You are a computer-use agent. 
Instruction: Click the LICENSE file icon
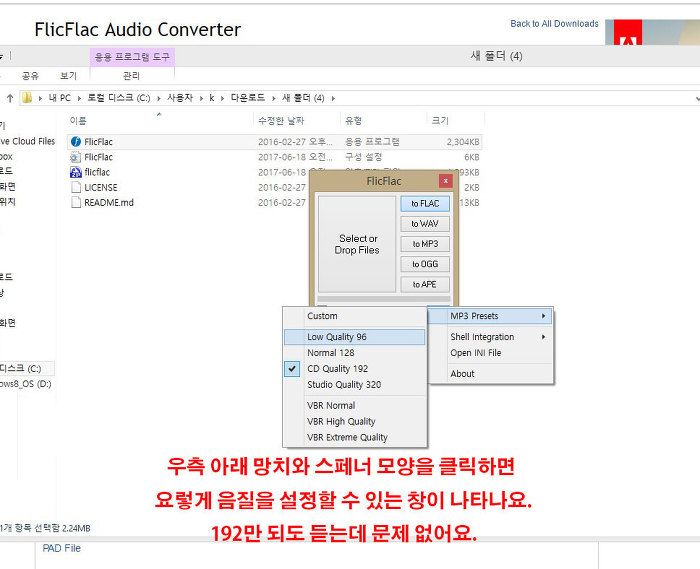point(76,187)
